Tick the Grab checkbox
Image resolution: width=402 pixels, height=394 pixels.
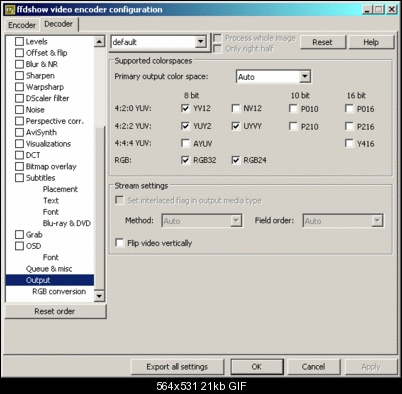coord(19,235)
